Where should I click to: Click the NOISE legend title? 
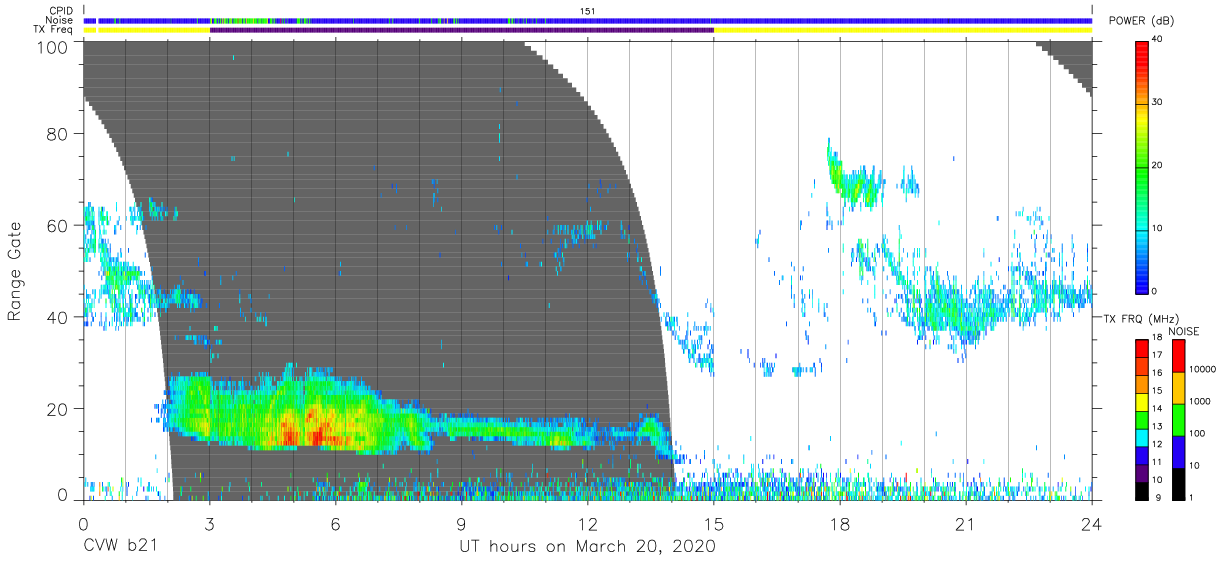pos(1183,331)
